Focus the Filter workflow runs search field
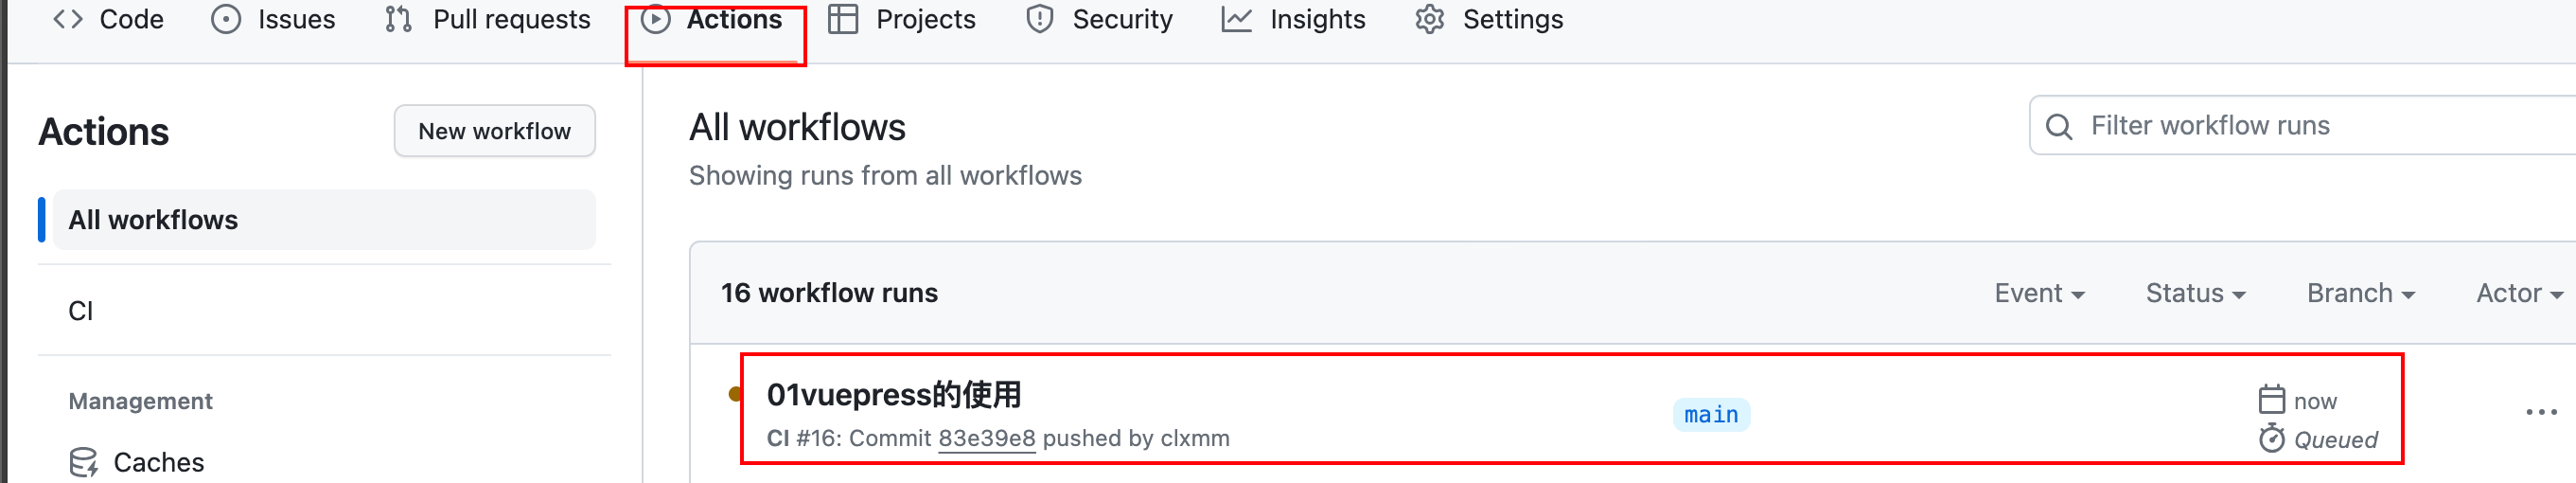 click(x=2302, y=125)
